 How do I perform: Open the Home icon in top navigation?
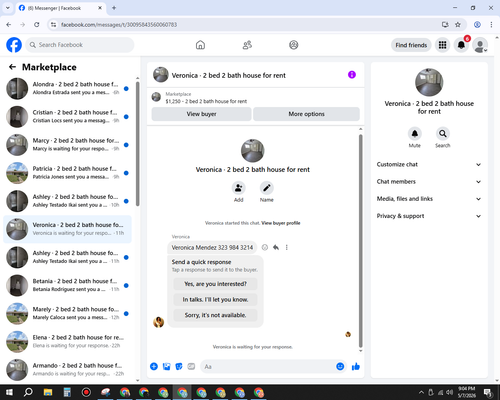point(200,45)
